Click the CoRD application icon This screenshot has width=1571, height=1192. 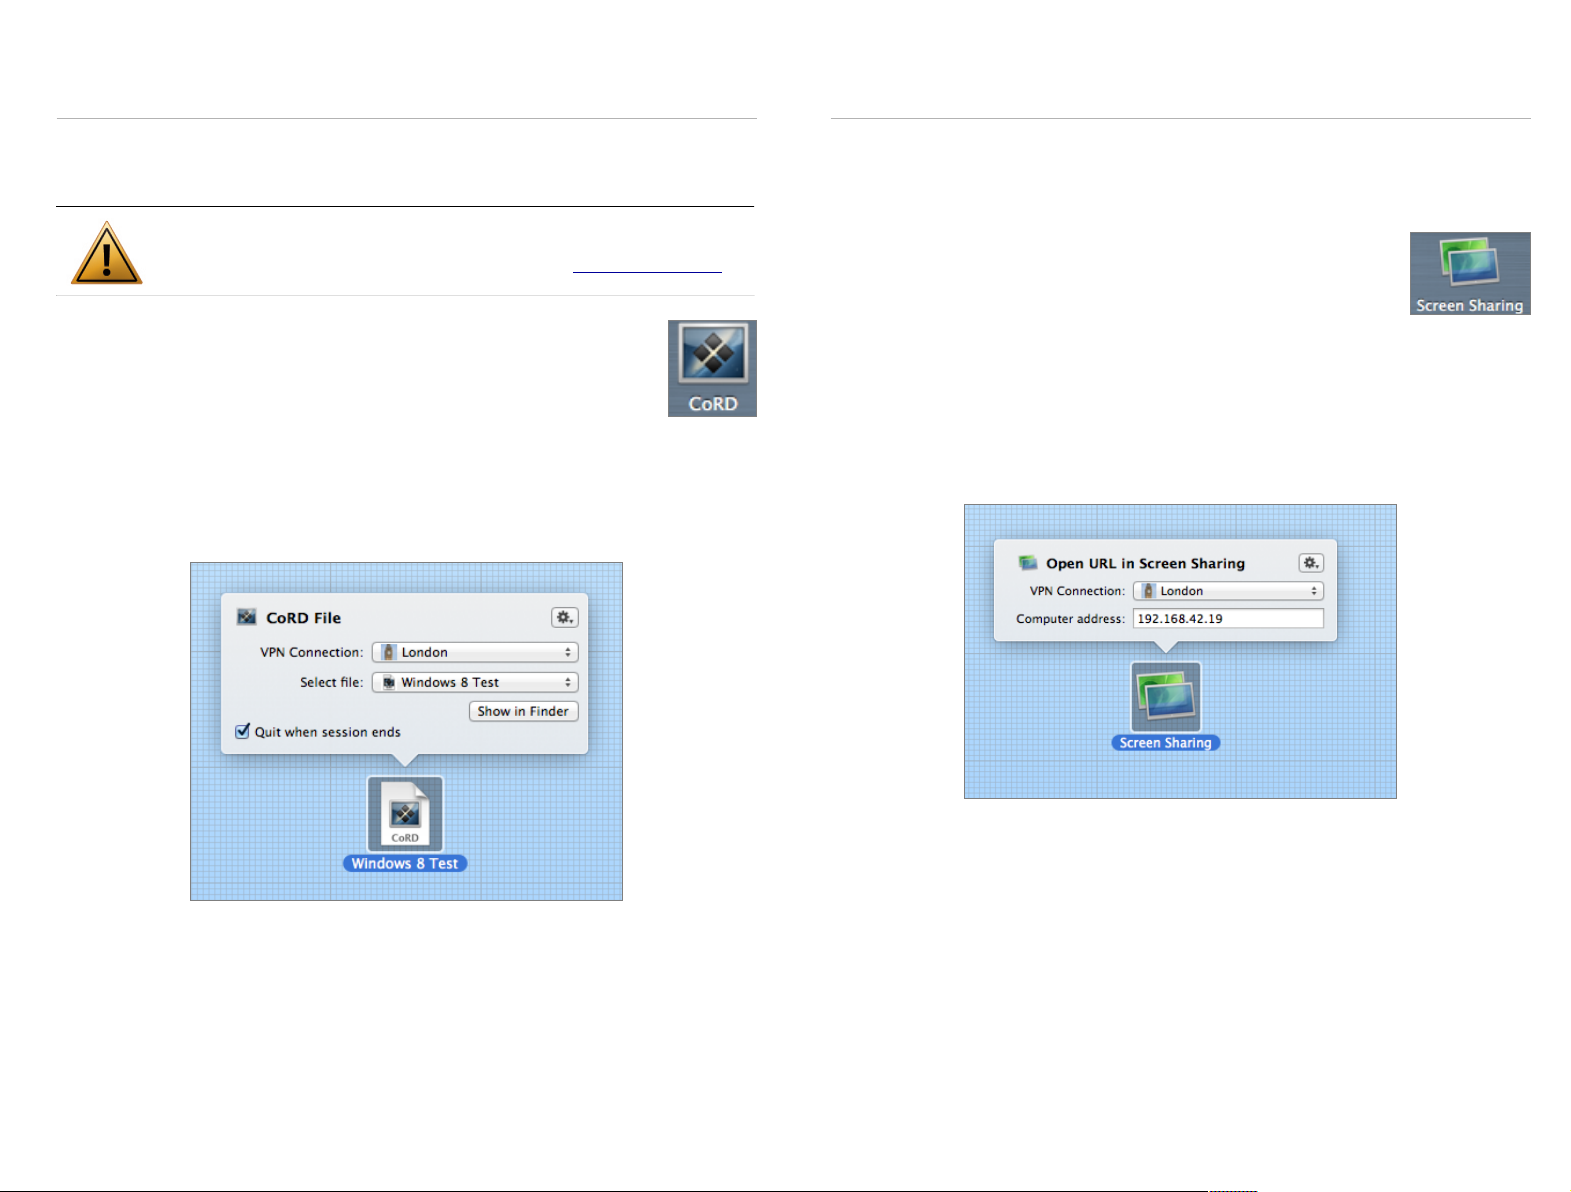[x=712, y=368]
